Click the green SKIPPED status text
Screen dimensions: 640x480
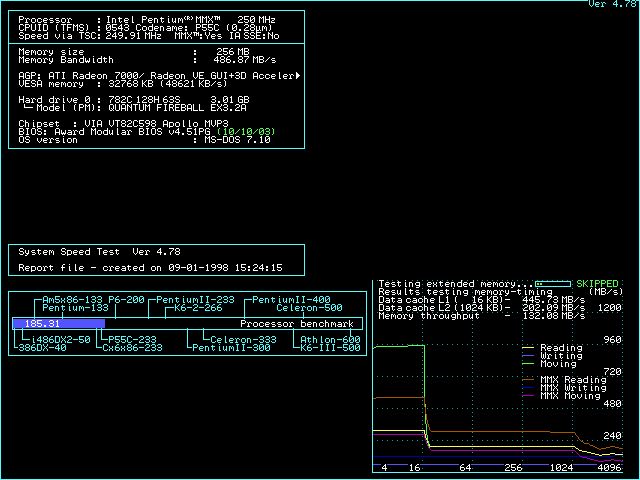pyautogui.click(x=597, y=284)
